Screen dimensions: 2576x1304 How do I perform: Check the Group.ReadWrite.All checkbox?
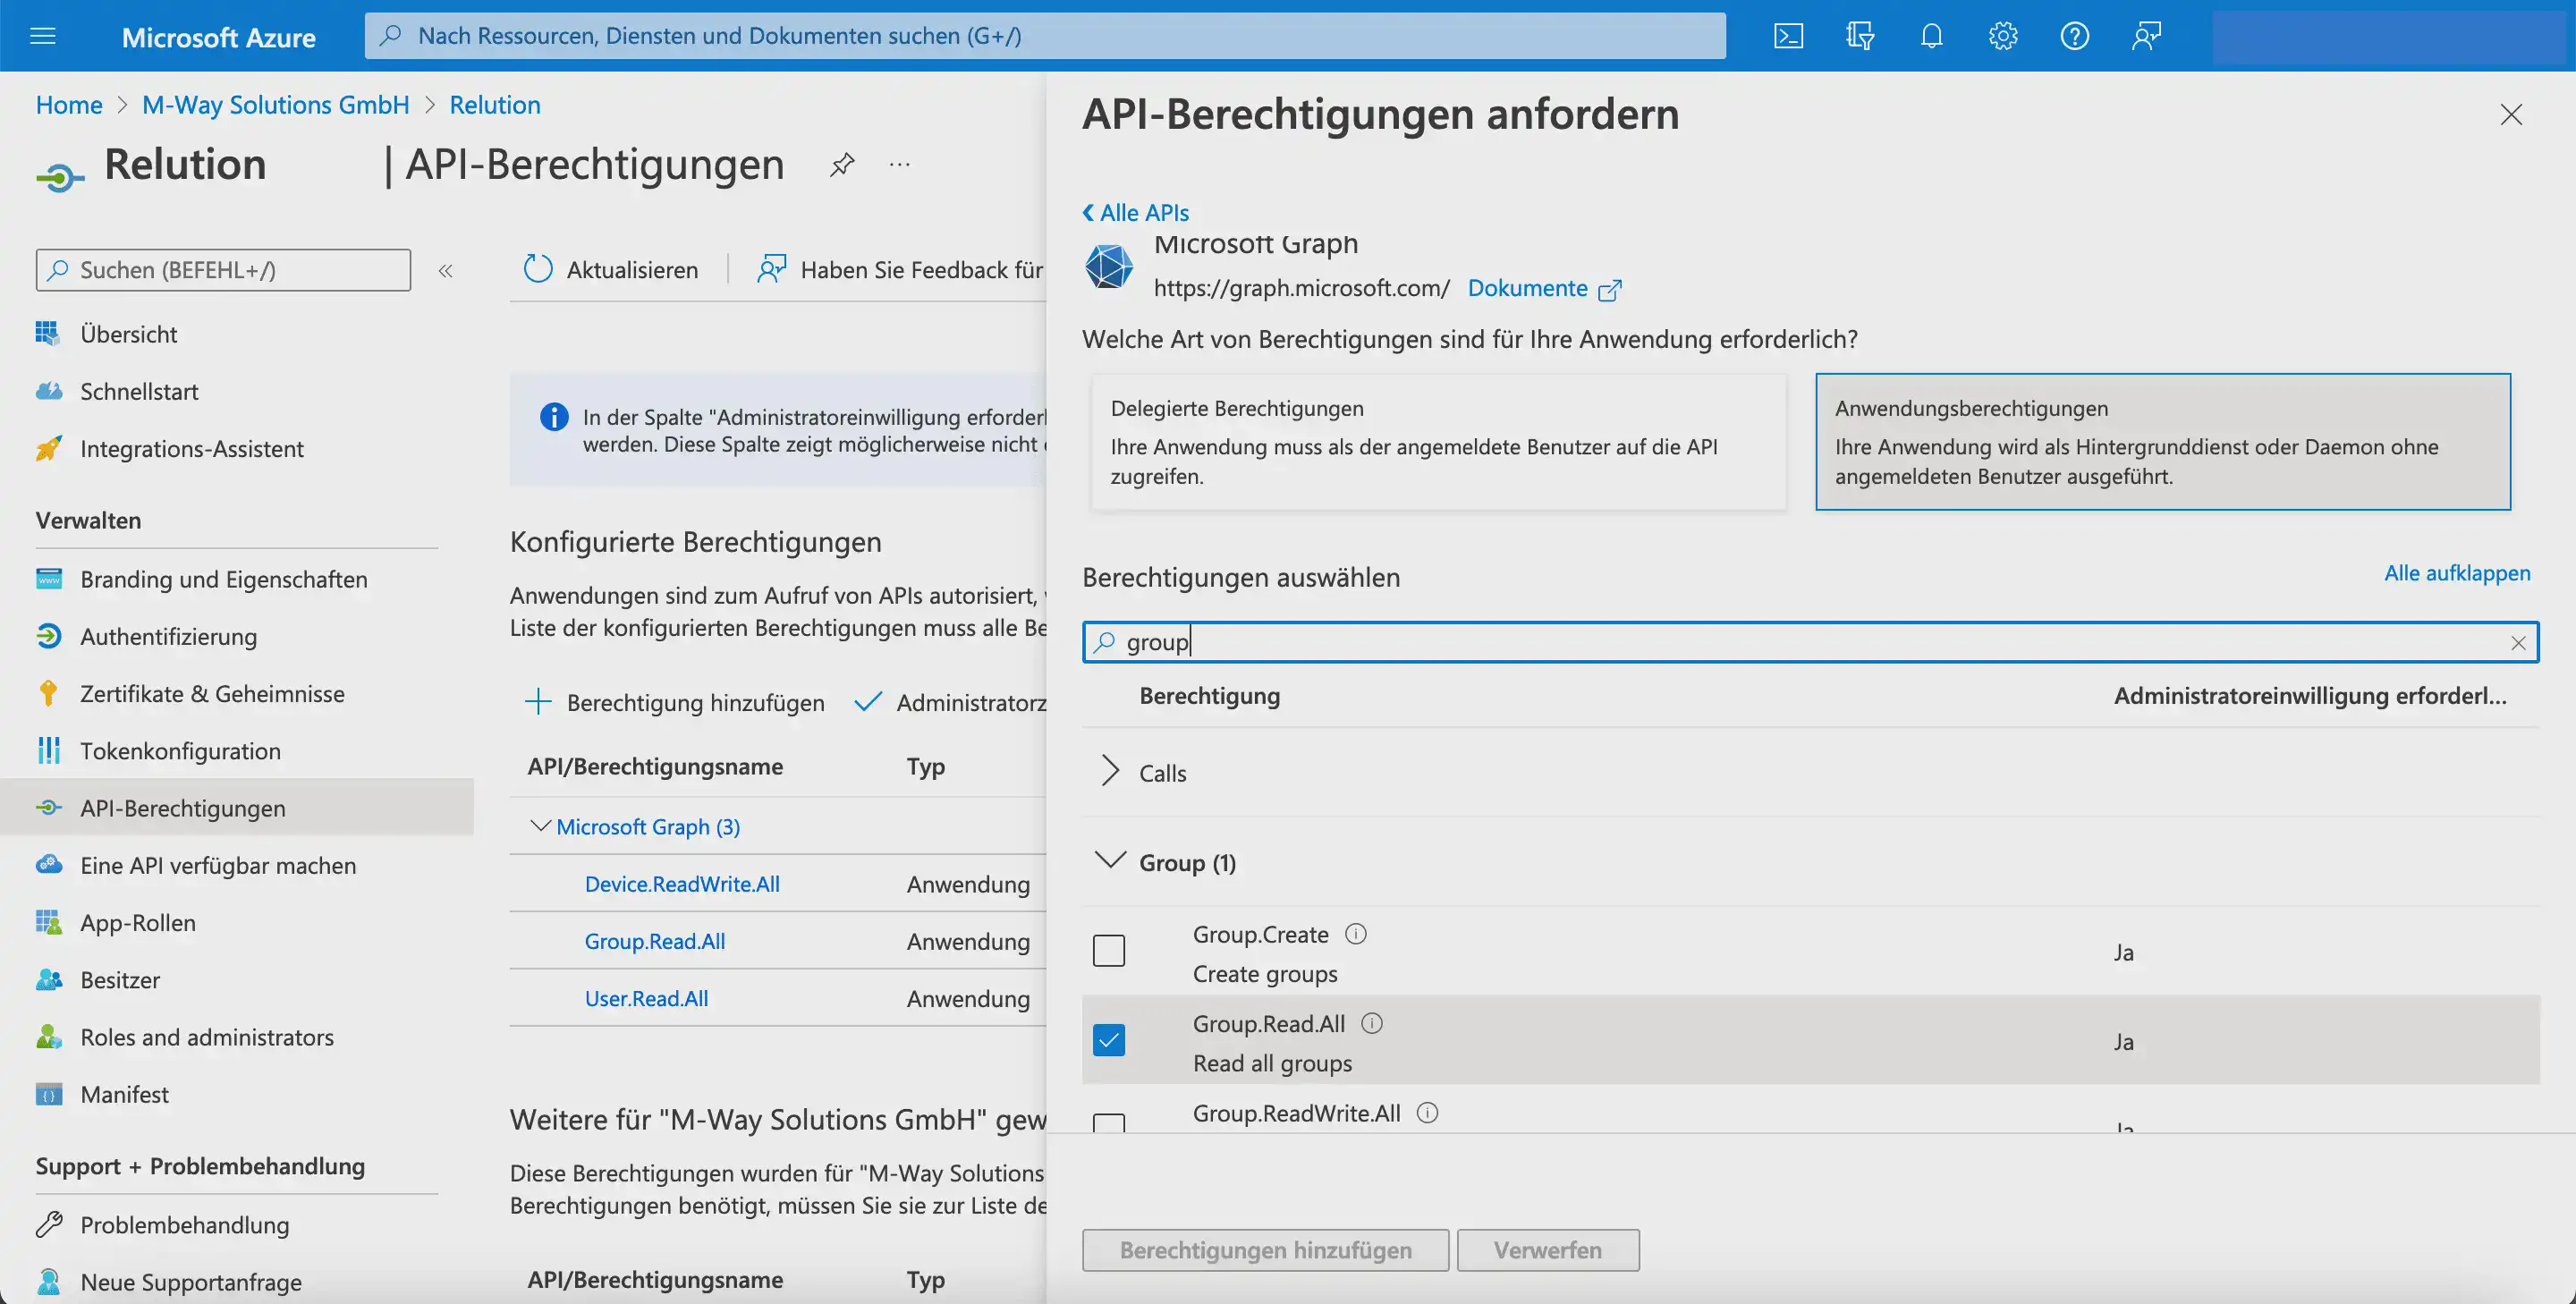click(x=1108, y=1122)
